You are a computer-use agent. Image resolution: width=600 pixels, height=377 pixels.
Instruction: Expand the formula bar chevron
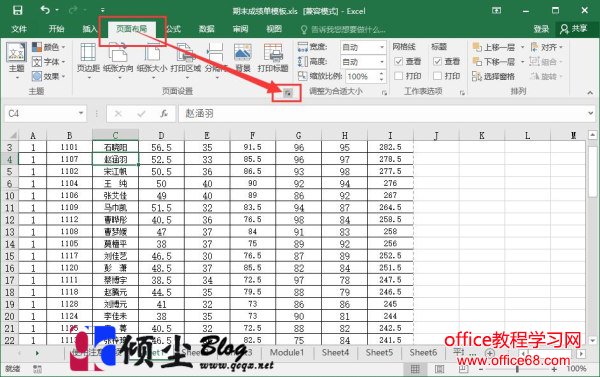pos(591,113)
